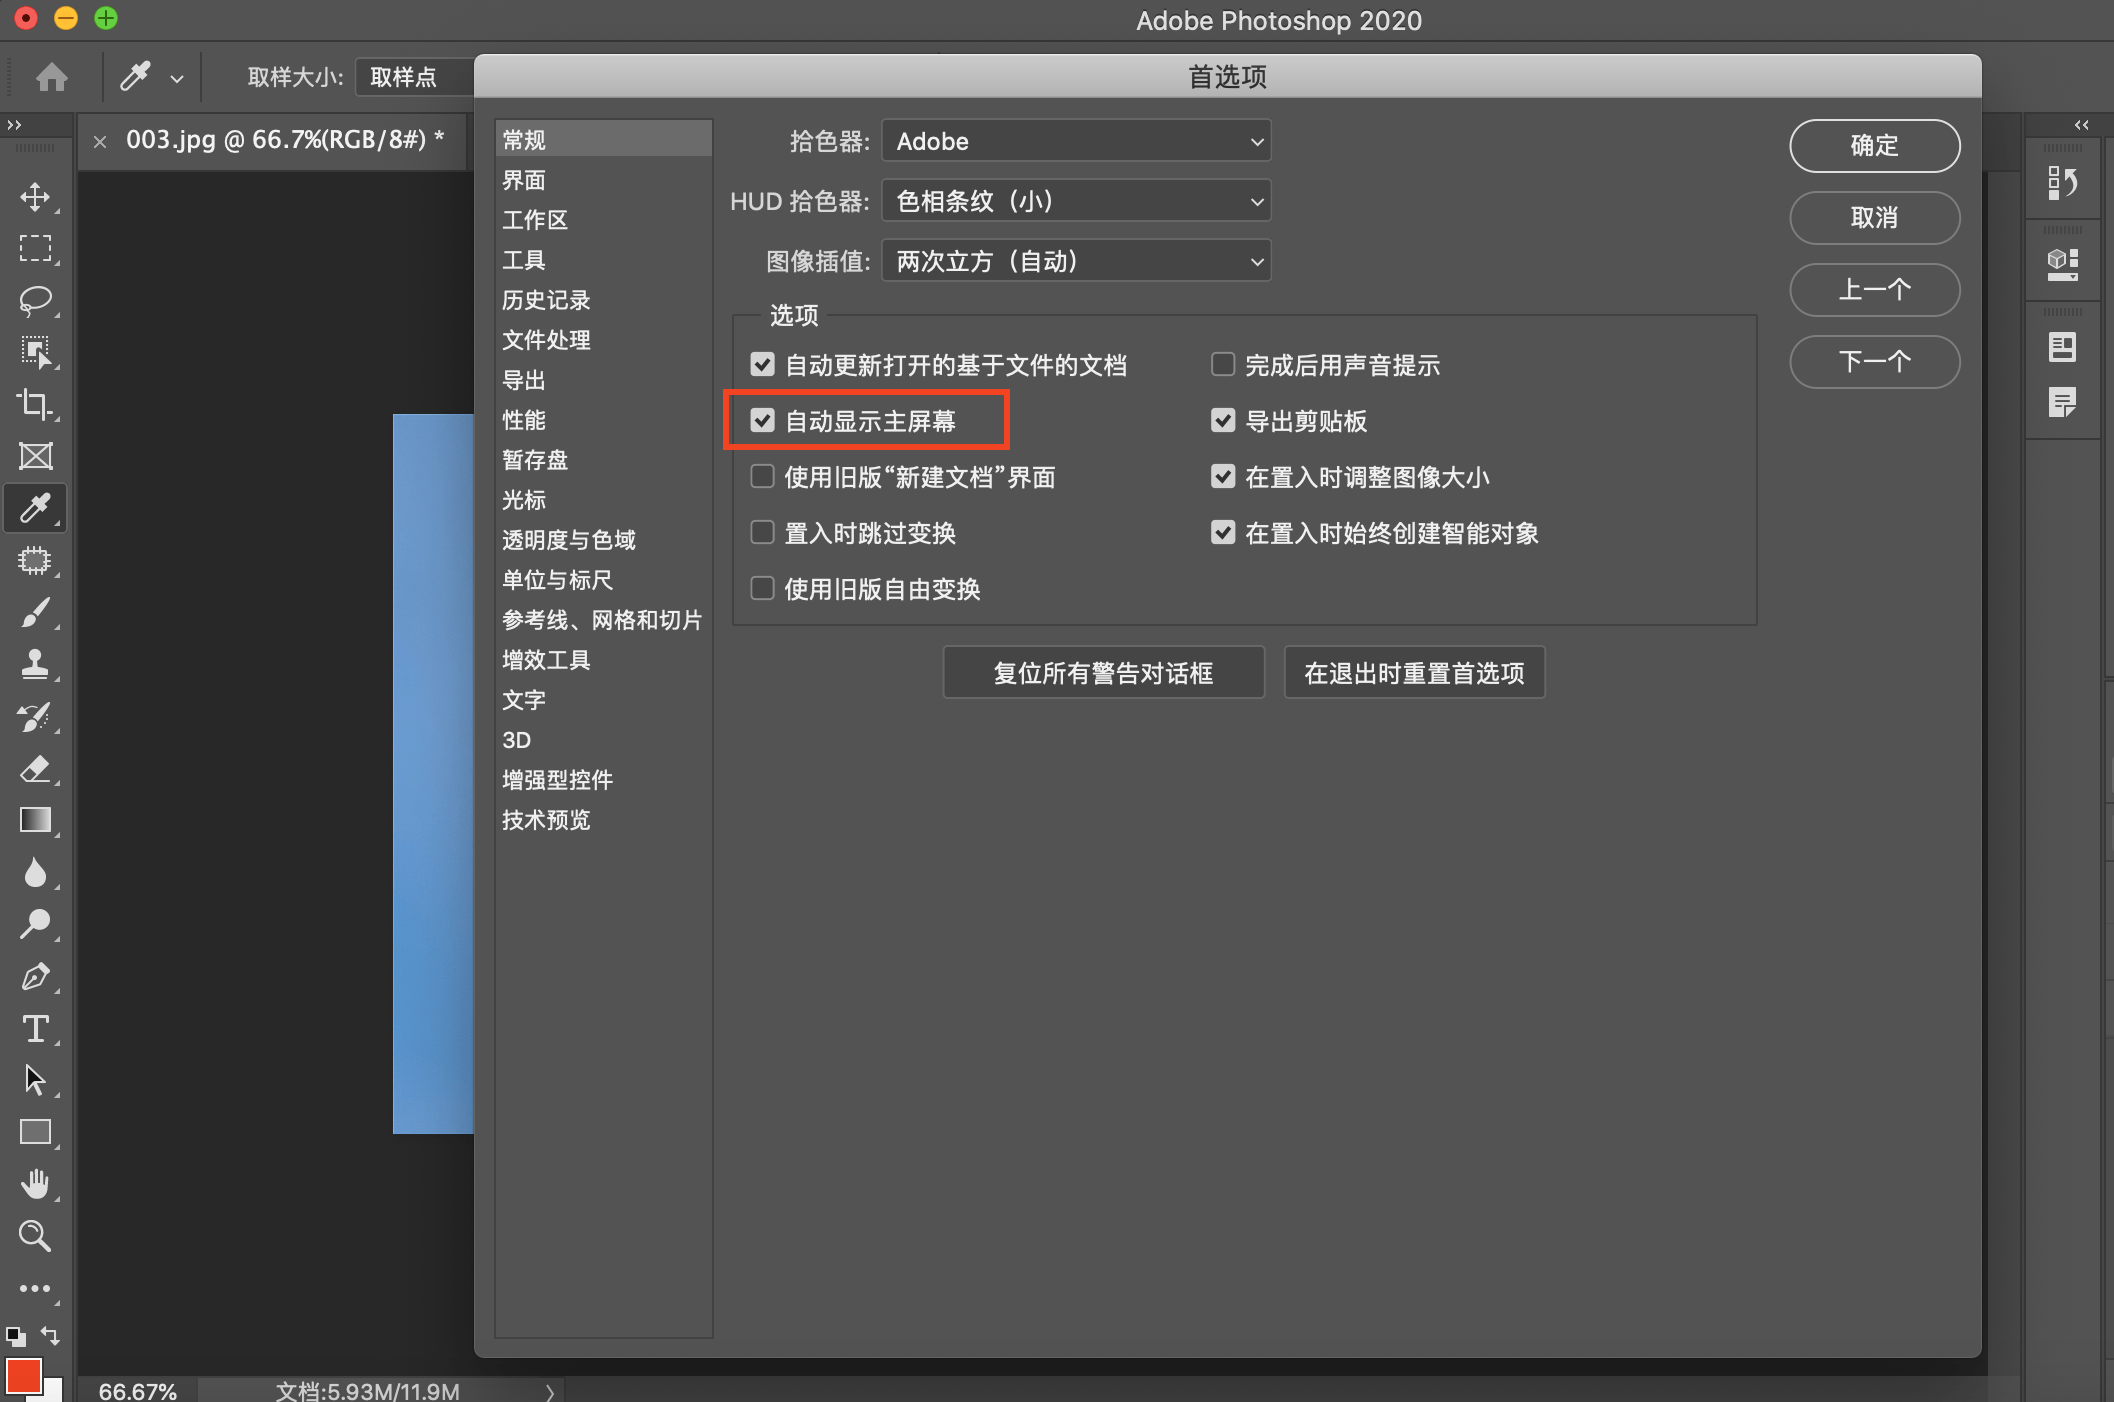The width and height of the screenshot is (2114, 1402).
Task: Select the Hand tool
Action: [x=35, y=1184]
